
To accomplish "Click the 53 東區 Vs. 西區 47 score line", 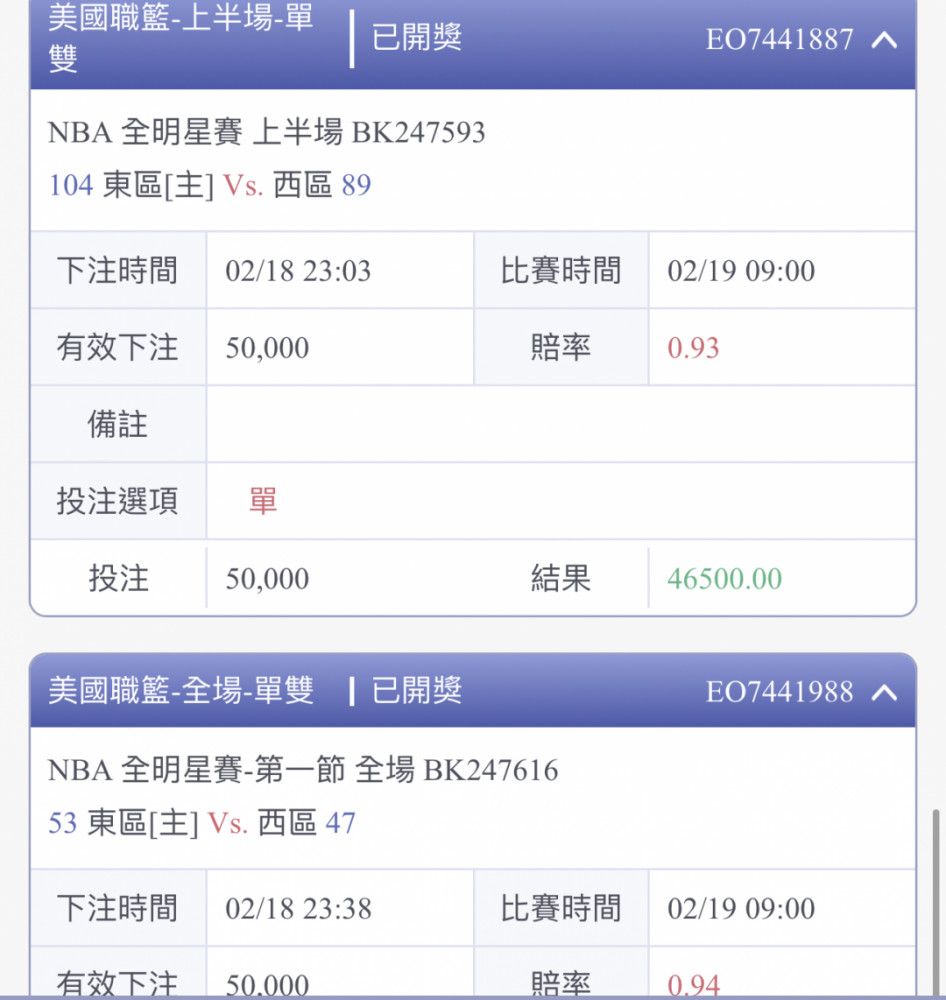I will point(202,823).
